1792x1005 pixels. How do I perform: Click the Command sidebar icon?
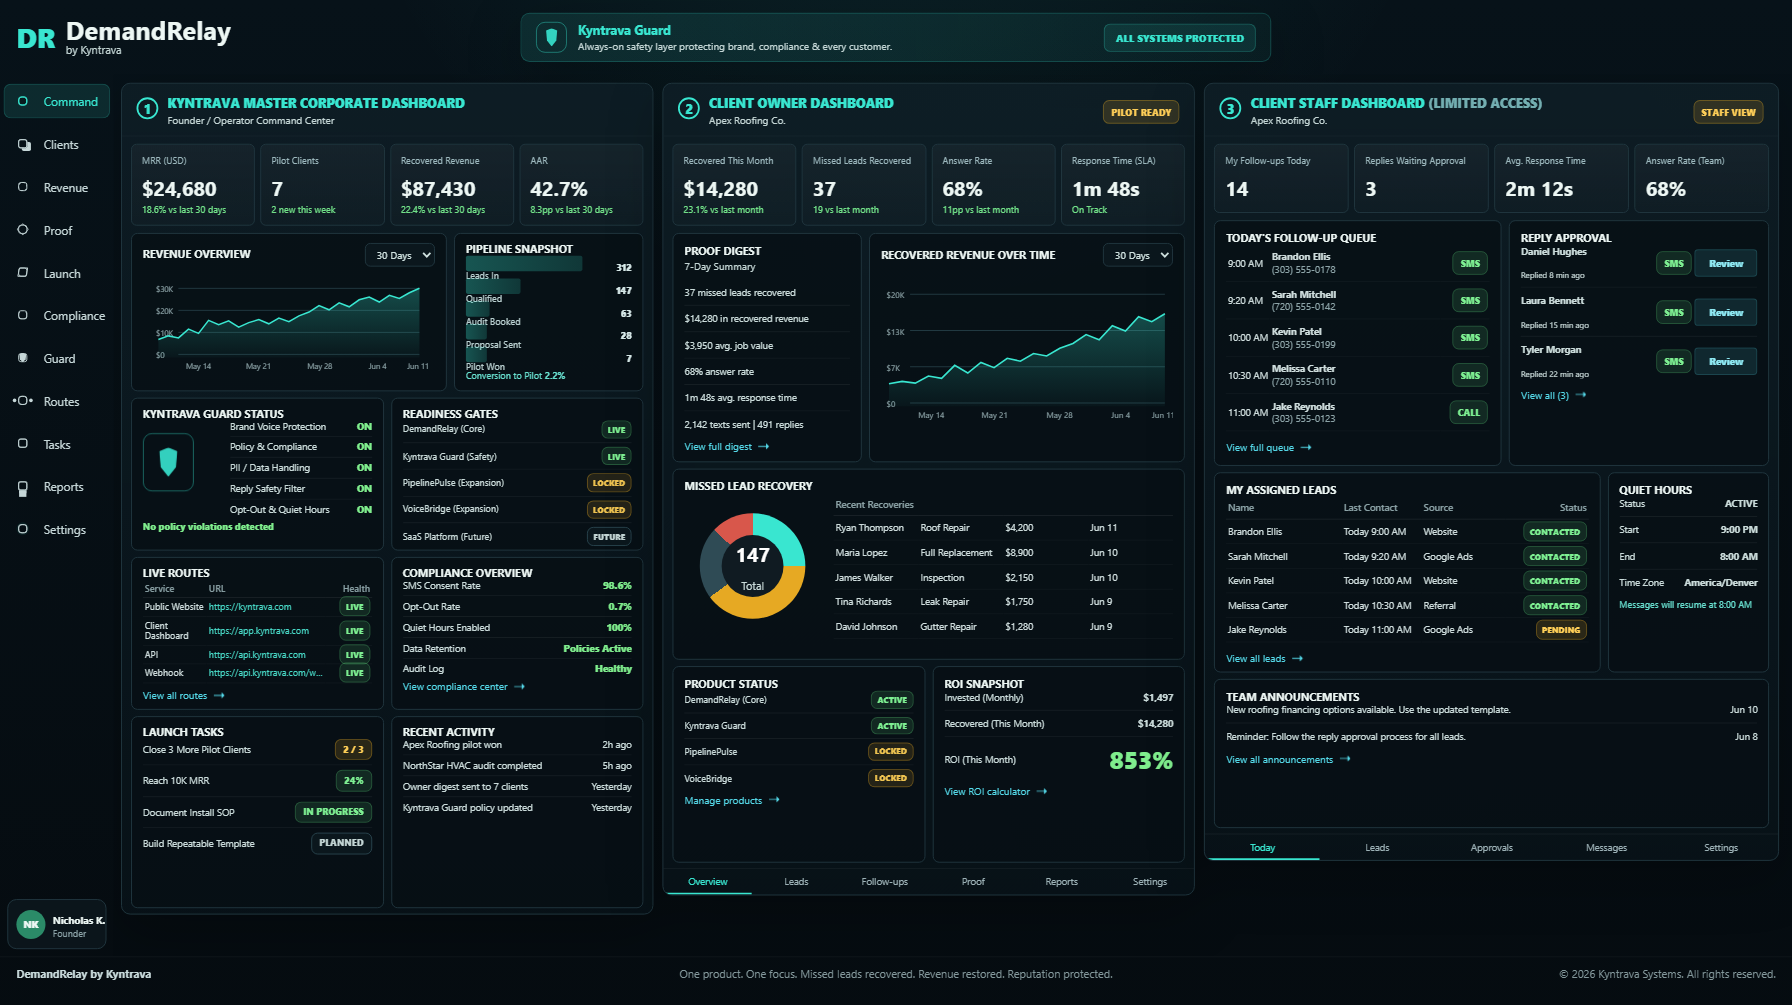(23, 102)
